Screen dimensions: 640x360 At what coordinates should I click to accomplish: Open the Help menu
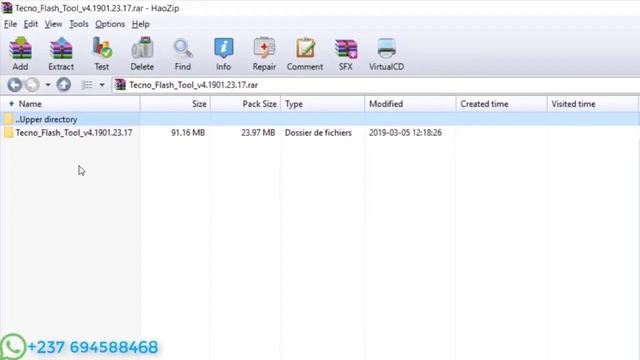[x=140, y=24]
